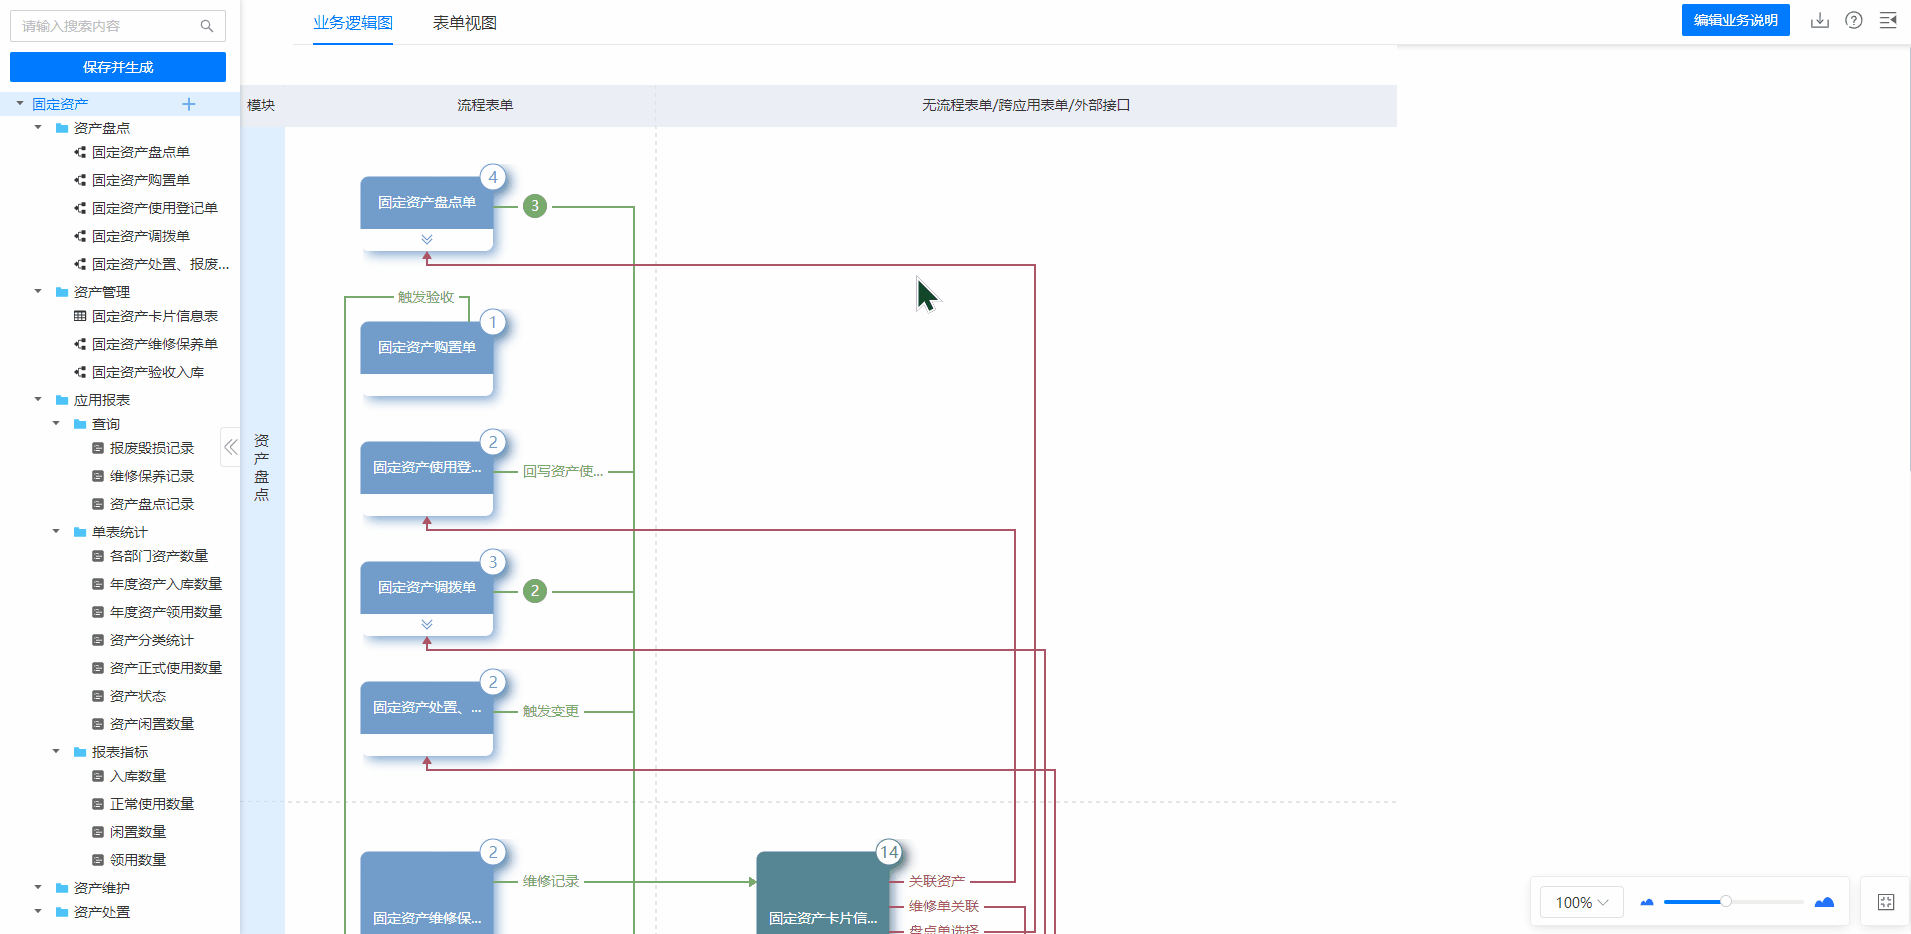This screenshot has height=934, width=1911.
Task: Click the flow icon of 固定资产验收入库
Action: (x=80, y=372)
